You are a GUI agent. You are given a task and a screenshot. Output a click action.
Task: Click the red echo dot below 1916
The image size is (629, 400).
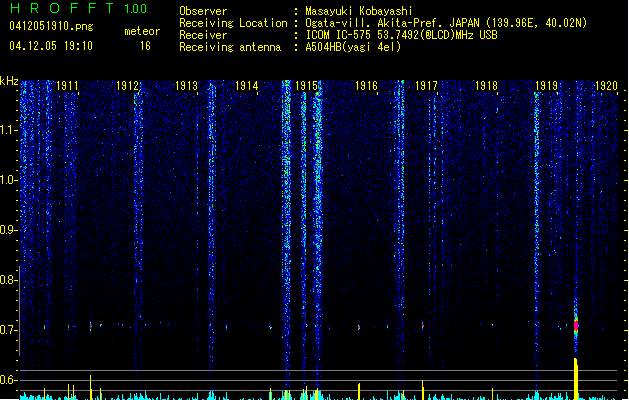click(359, 327)
